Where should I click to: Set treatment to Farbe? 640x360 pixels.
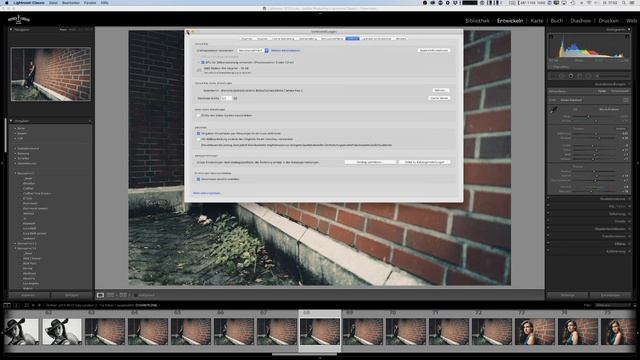pyautogui.click(x=602, y=91)
